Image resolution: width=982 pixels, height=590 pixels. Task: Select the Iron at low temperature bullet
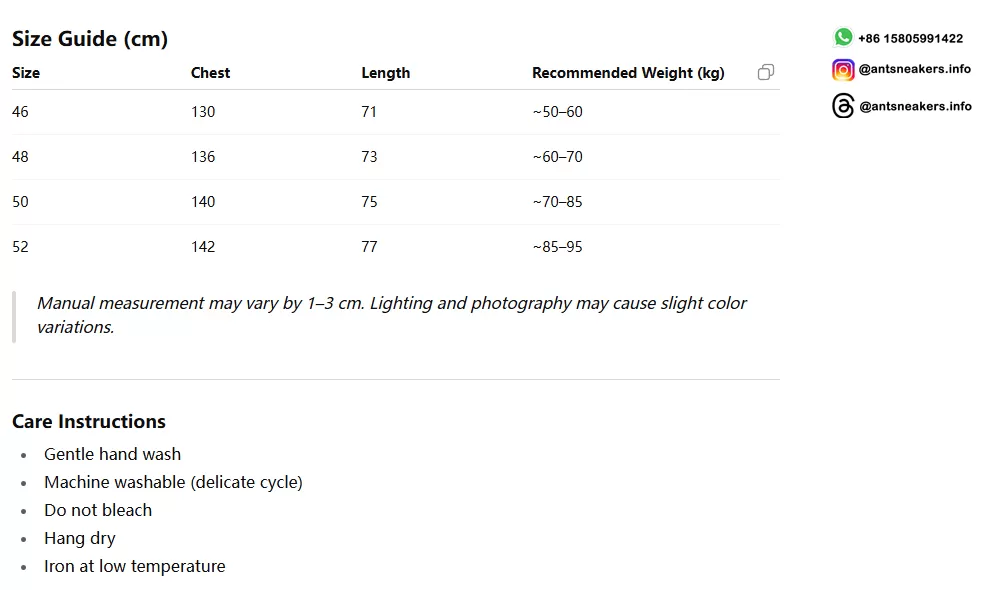coord(135,566)
